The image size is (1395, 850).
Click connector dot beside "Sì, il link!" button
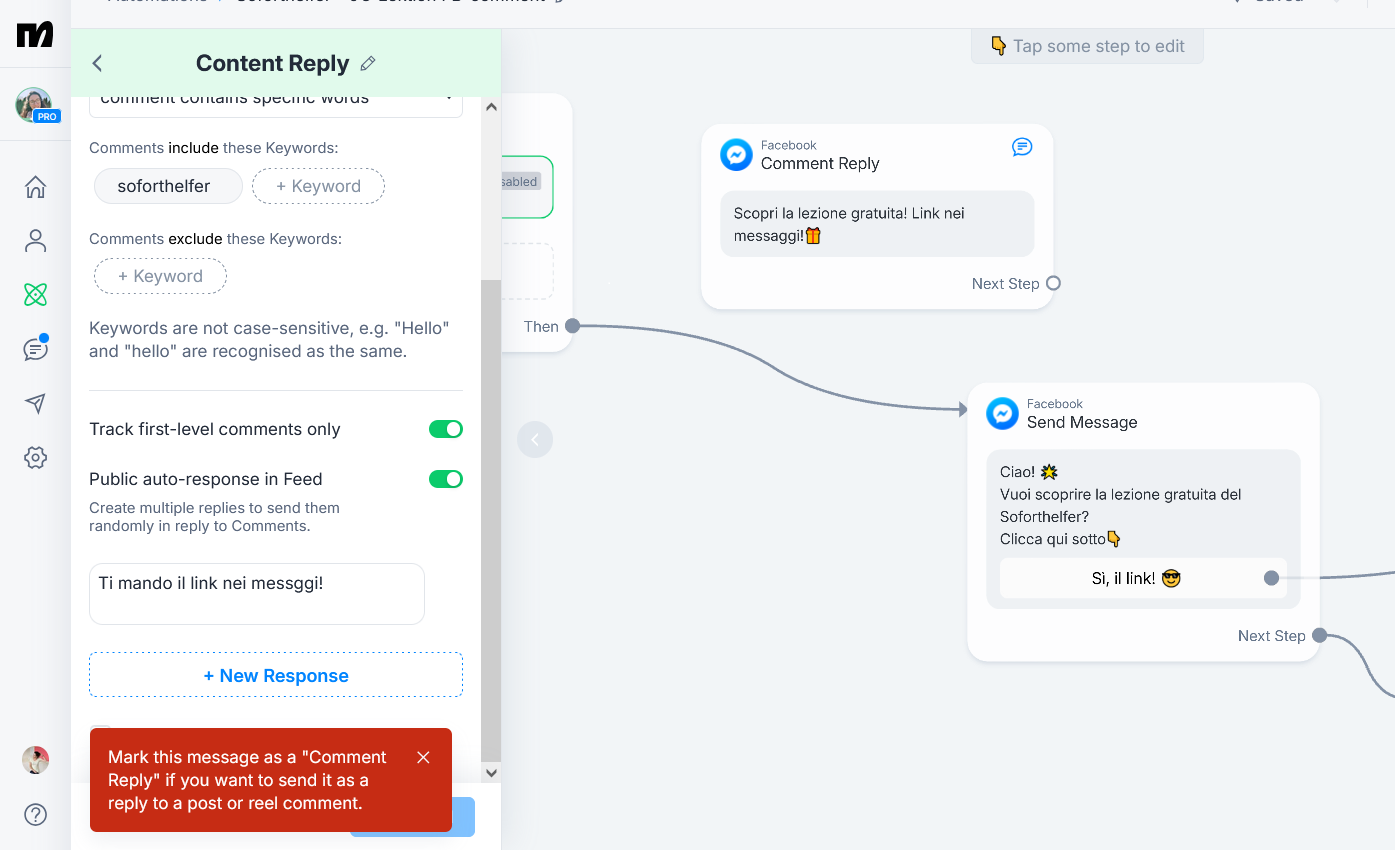tap(1271, 578)
